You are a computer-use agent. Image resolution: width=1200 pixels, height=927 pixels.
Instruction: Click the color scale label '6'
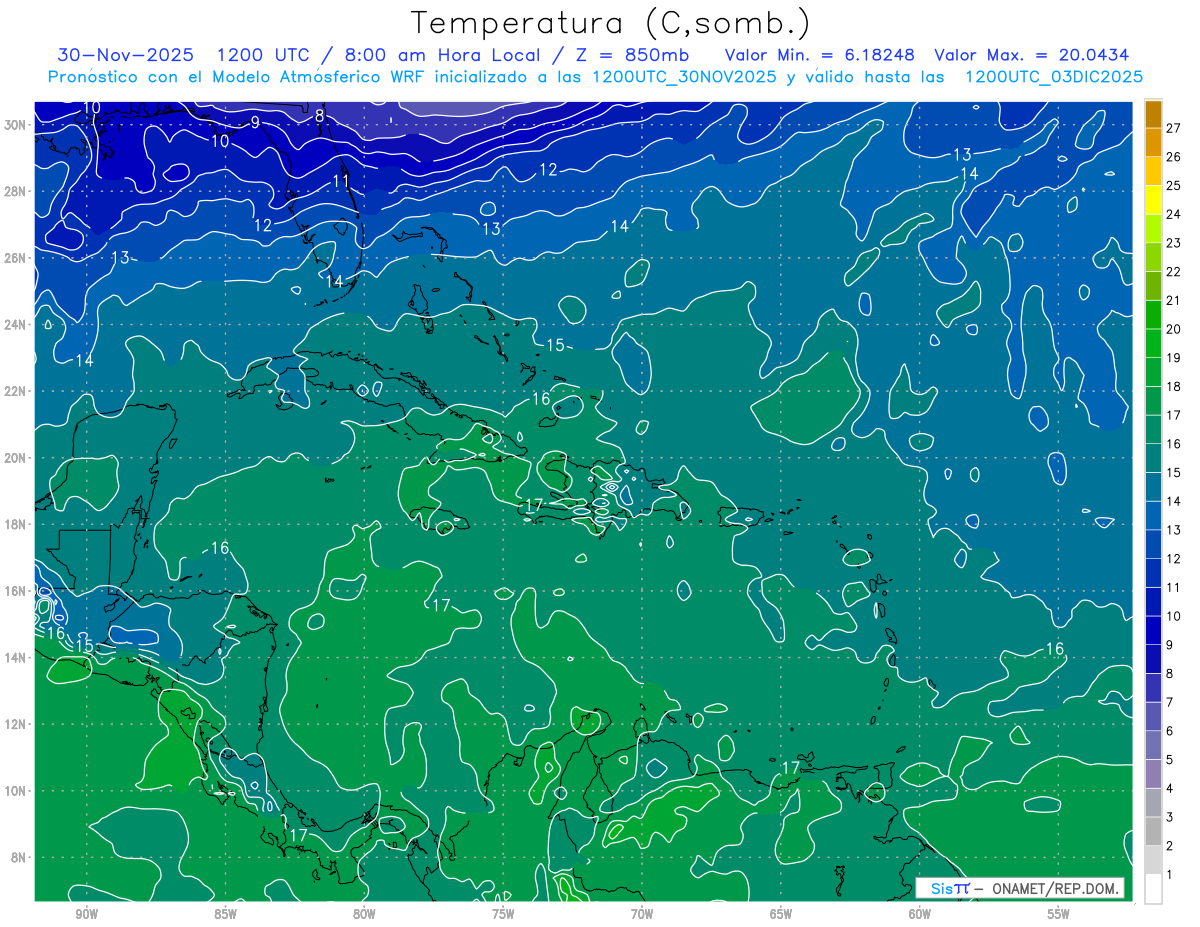tap(1170, 731)
